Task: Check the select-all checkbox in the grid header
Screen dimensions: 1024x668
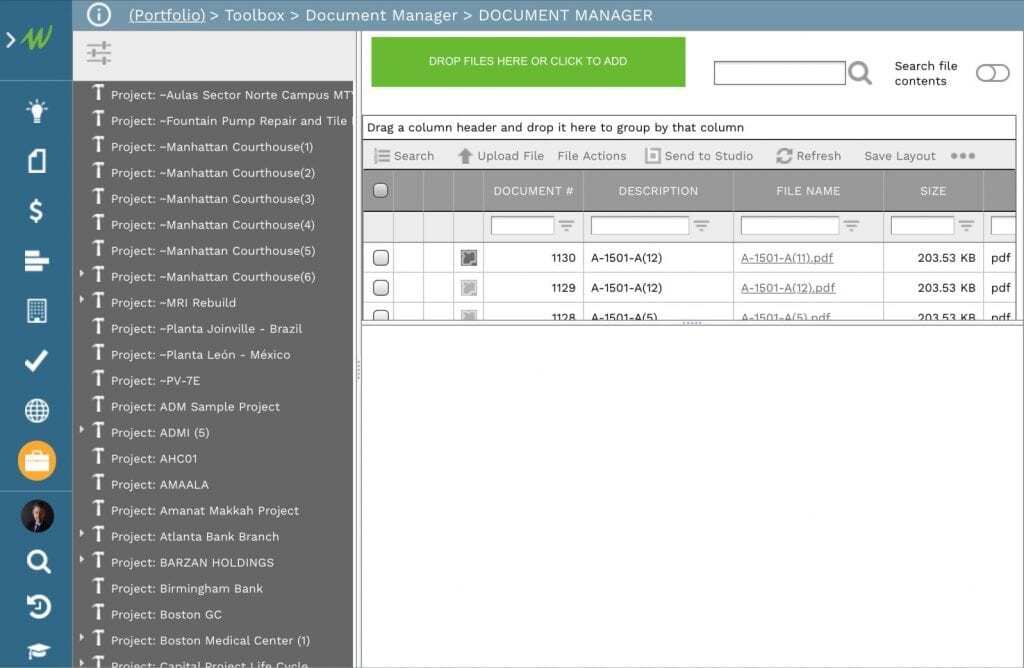Action: pyautogui.click(x=381, y=191)
